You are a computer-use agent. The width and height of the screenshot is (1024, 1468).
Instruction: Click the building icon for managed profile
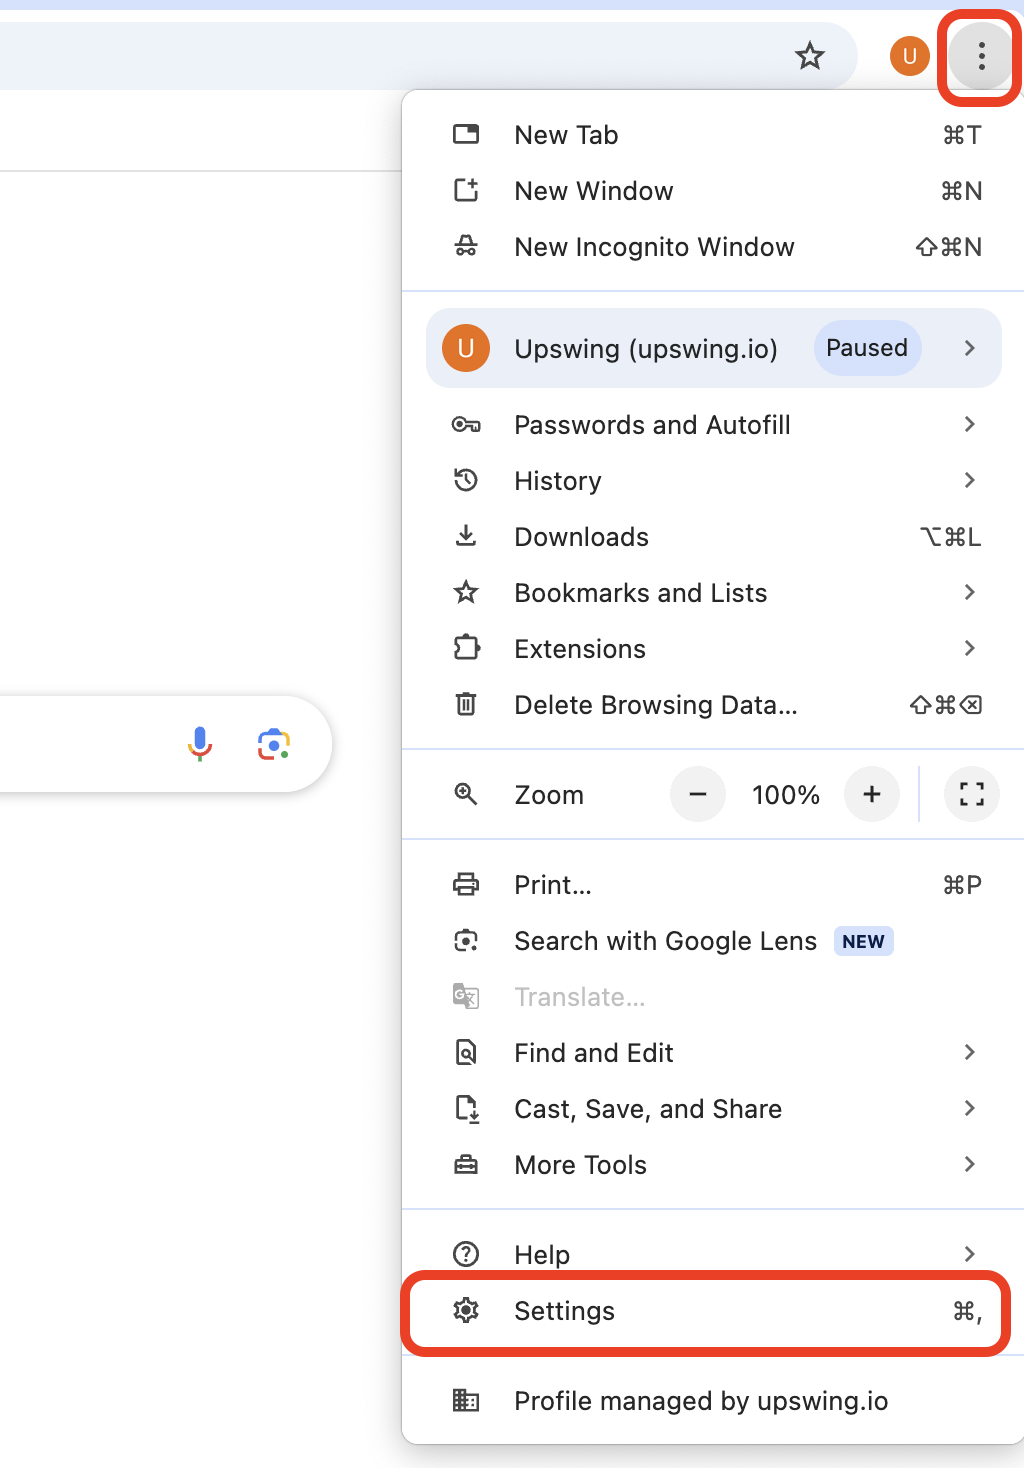point(466,1400)
